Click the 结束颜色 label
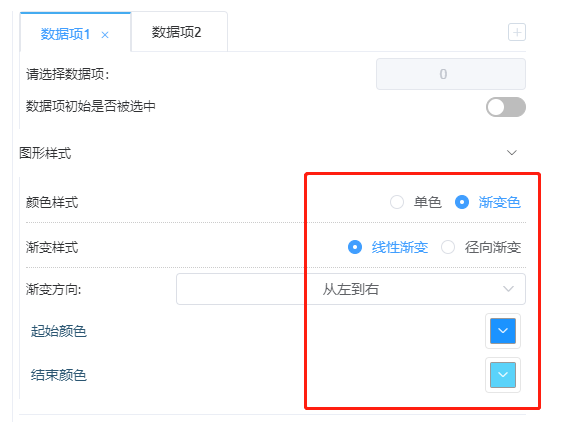 tap(59, 375)
